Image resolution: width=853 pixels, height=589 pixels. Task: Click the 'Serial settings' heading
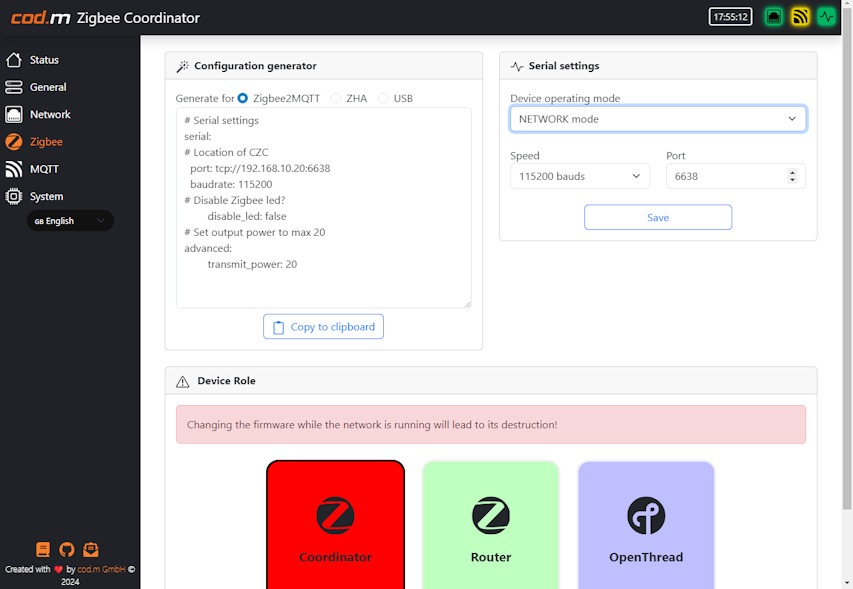click(x=564, y=66)
